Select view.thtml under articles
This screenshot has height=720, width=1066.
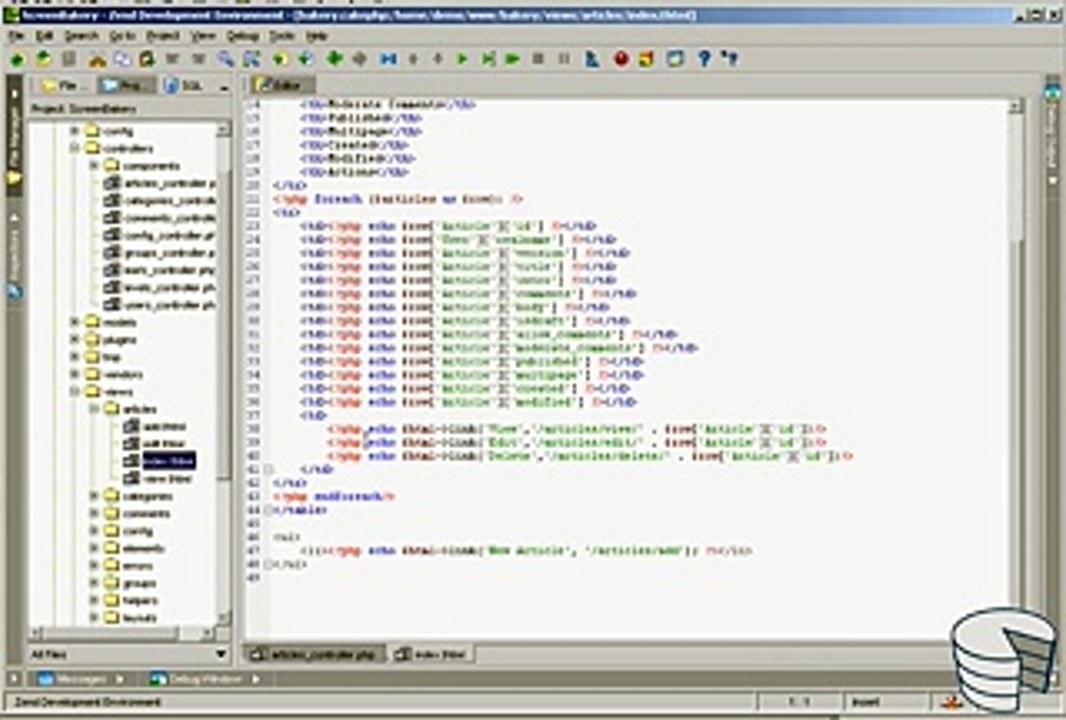(x=159, y=479)
